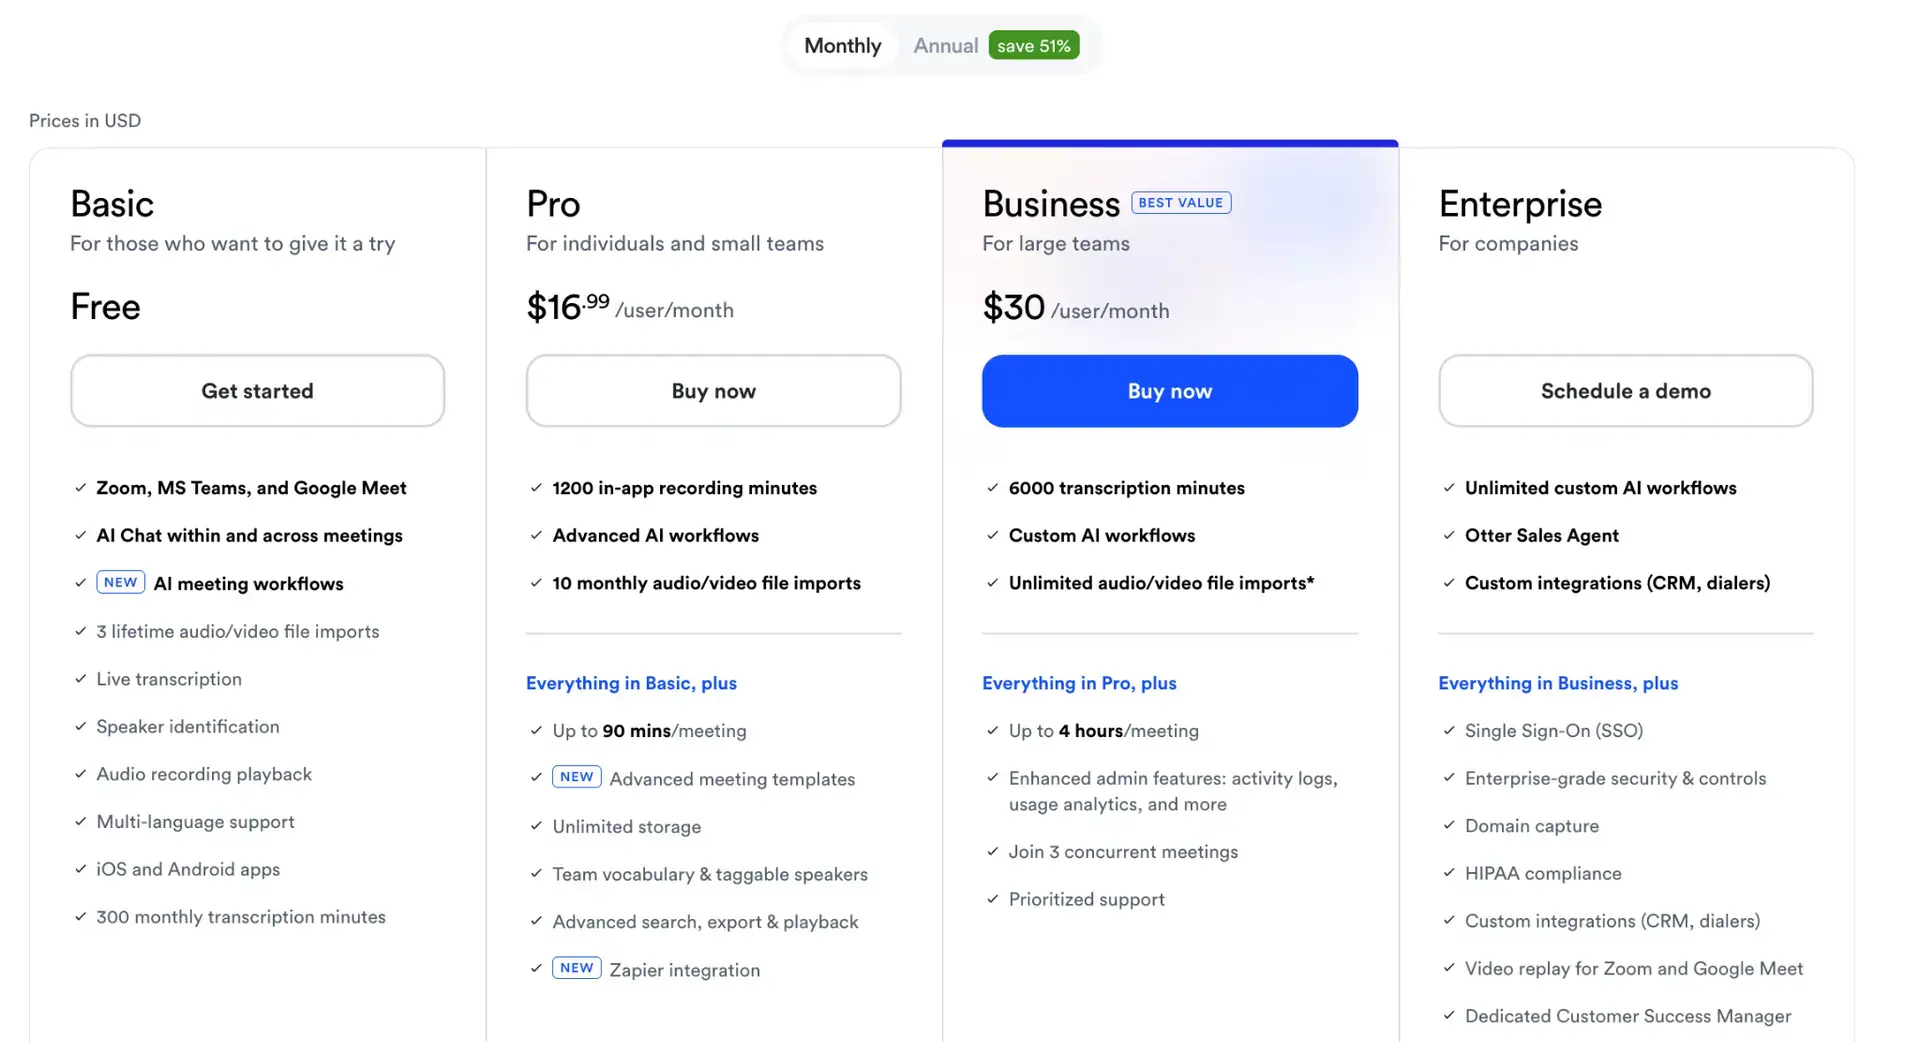Click the Pro plan heading
Image resolution: width=1920 pixels, height=1042 pixels.
[x=553, y=204]
